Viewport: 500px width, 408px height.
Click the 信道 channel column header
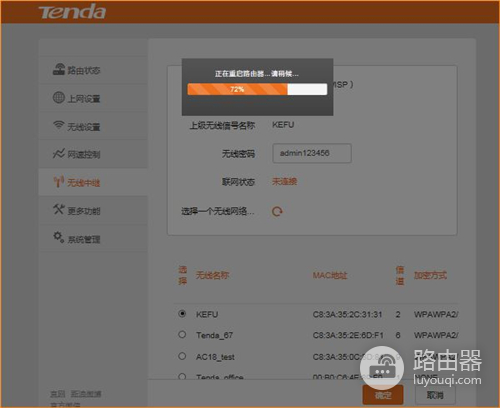(x=400, y=275)
